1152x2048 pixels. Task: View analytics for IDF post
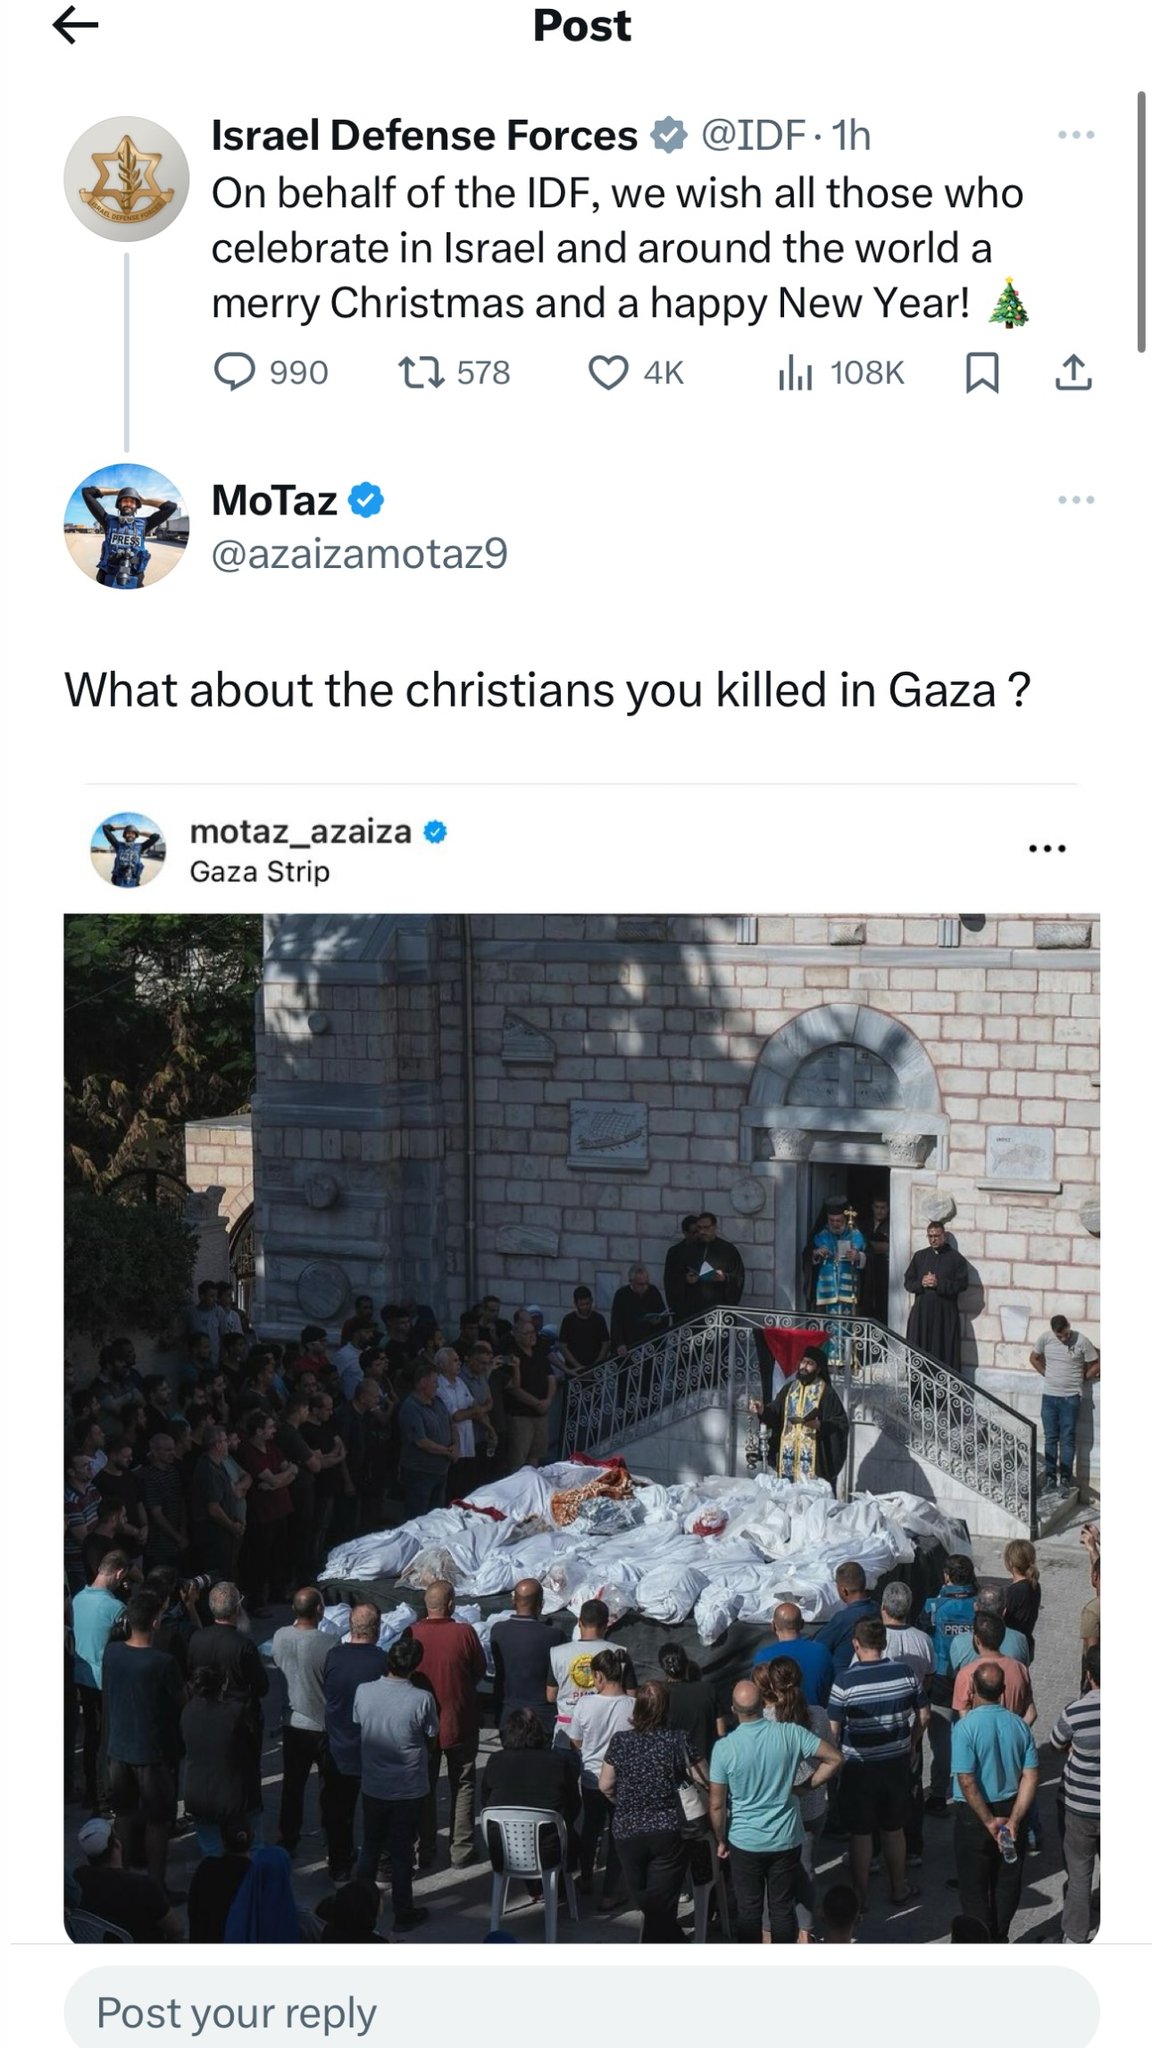pos(795,373)
